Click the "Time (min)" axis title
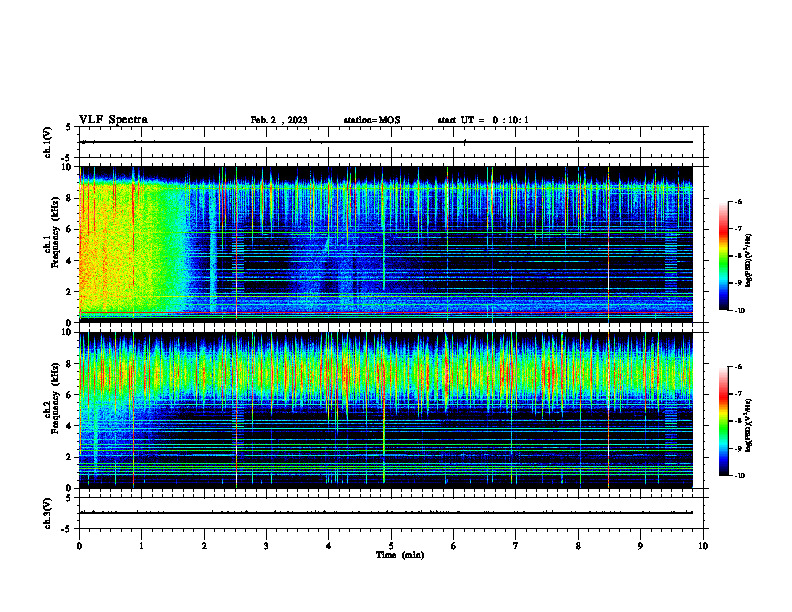The image size is (792, 612). pos(400,555)
